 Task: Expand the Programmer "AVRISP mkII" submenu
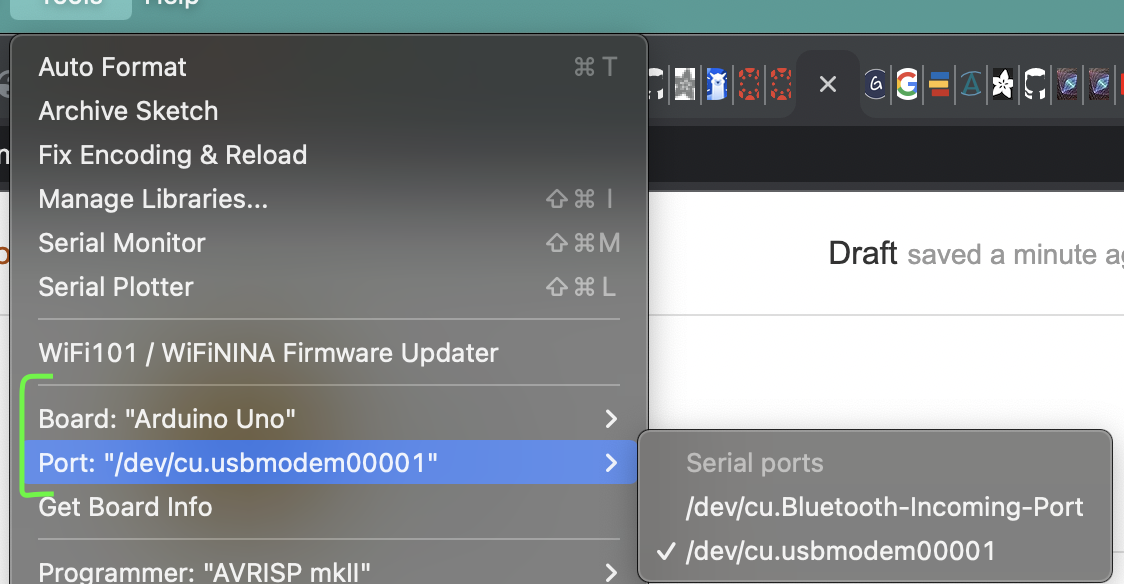tap(611, 573)
